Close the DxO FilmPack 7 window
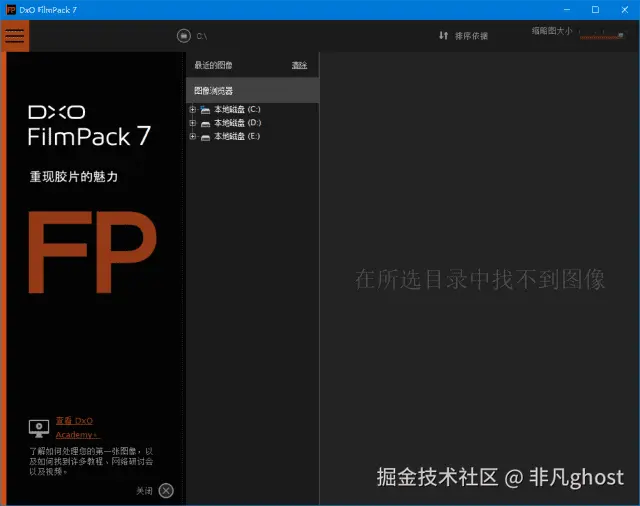Image resolution: width=640 pixels, height=506 pixels. click(624, 10)
